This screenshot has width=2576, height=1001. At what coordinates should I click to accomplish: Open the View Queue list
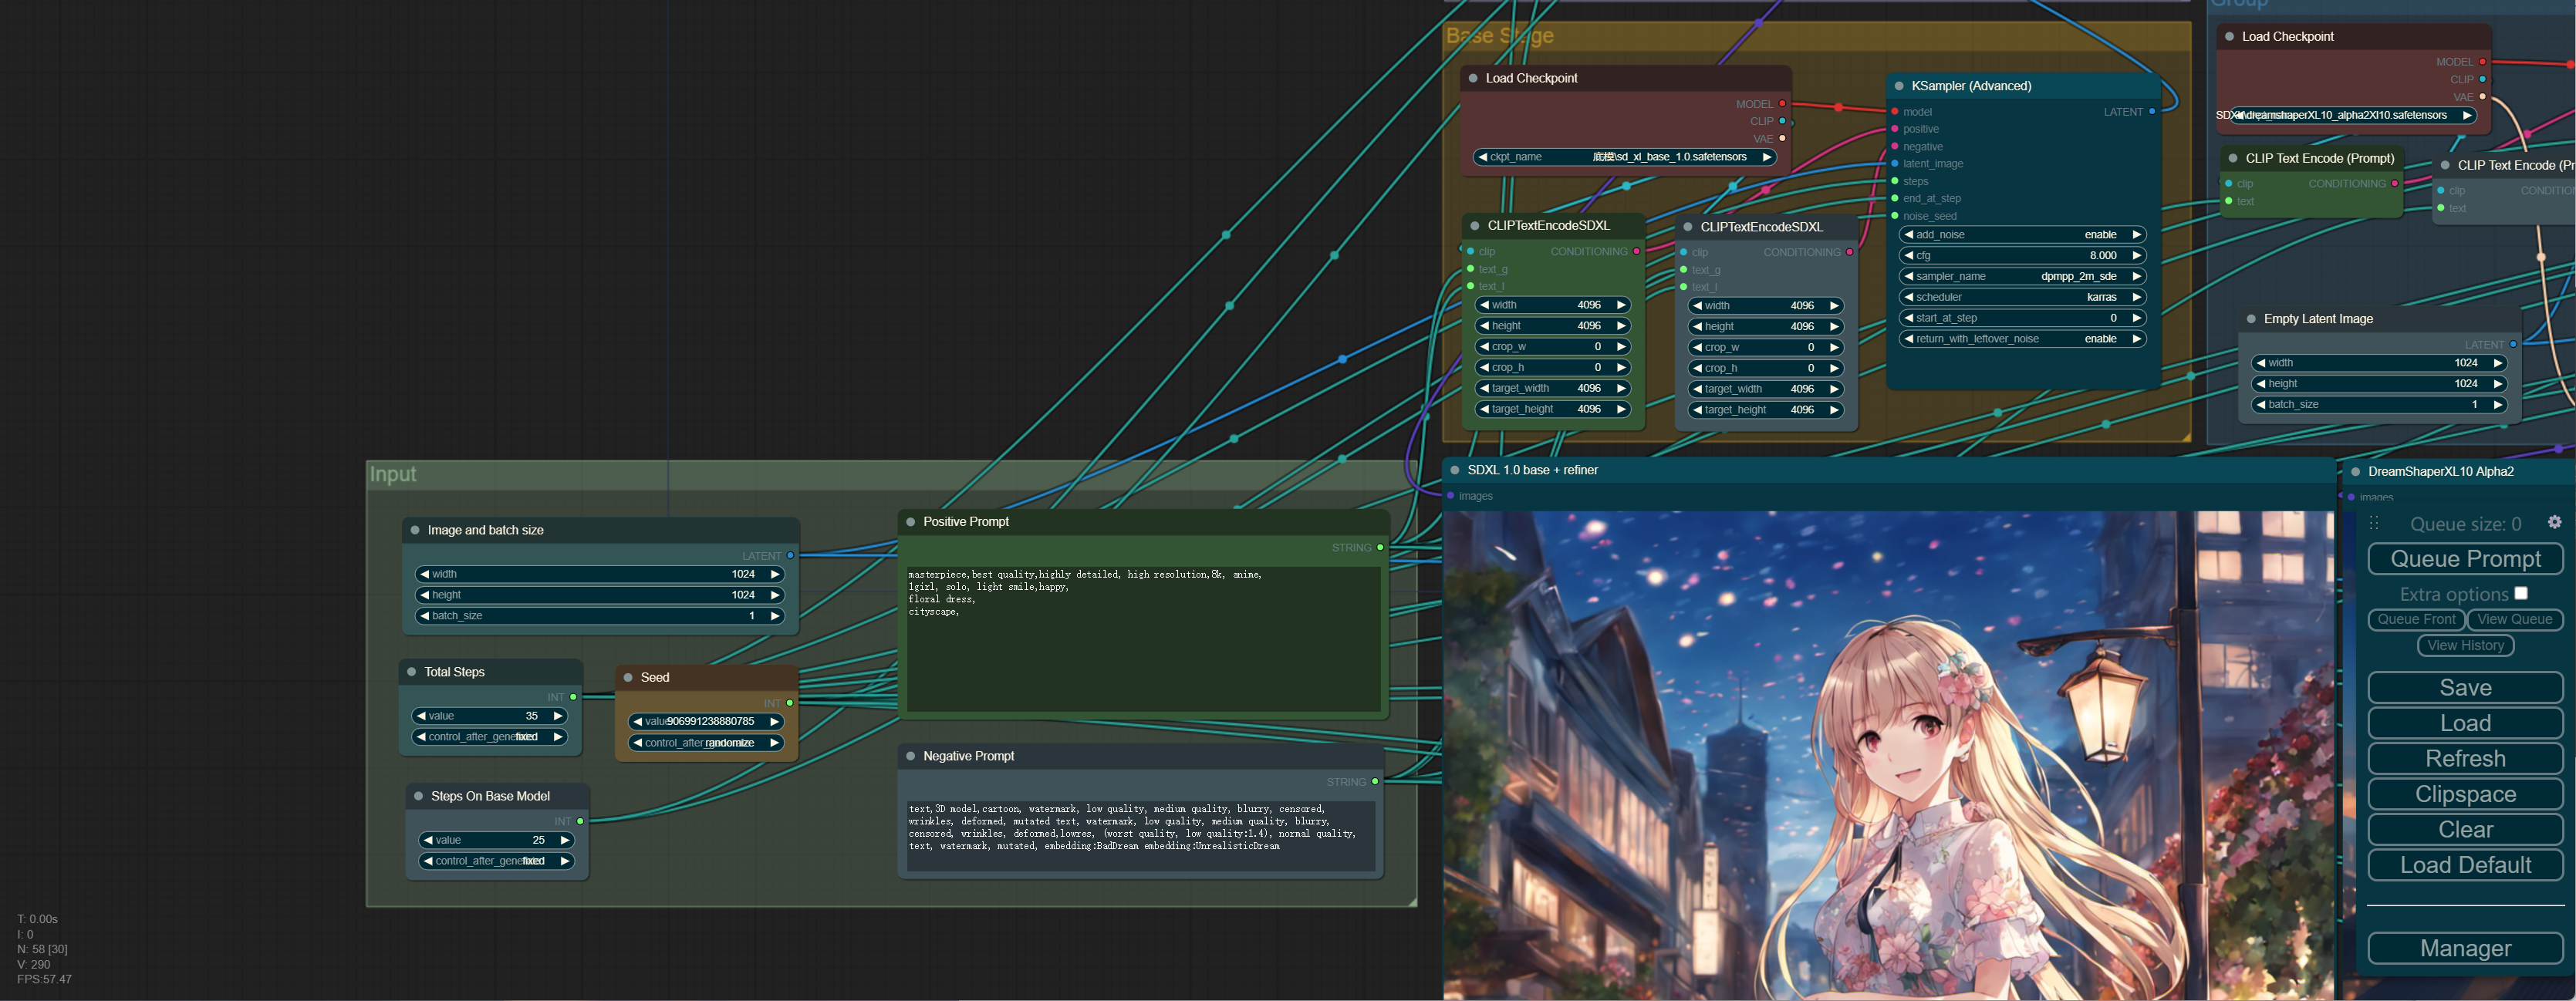click(2514, 619)
